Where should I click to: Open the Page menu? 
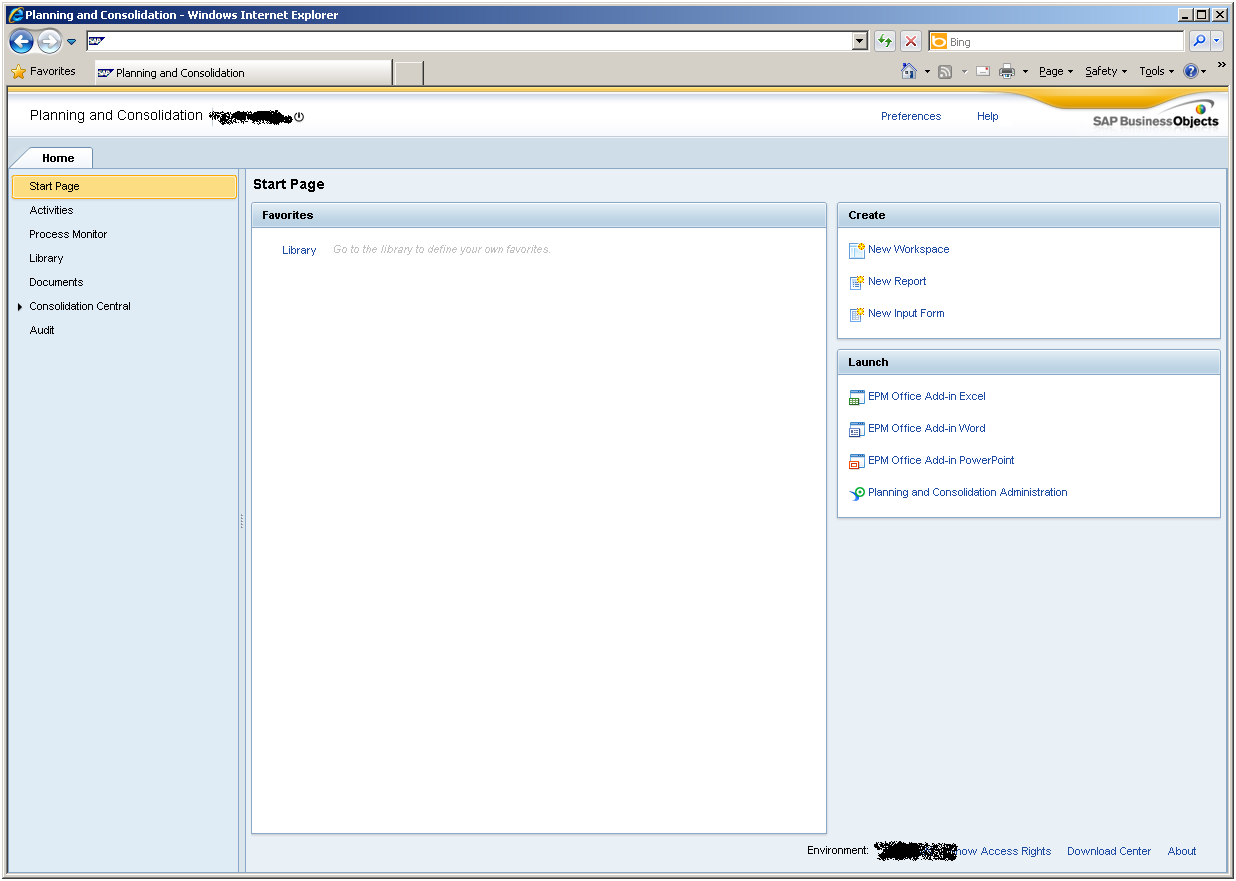click(1056, 72)
